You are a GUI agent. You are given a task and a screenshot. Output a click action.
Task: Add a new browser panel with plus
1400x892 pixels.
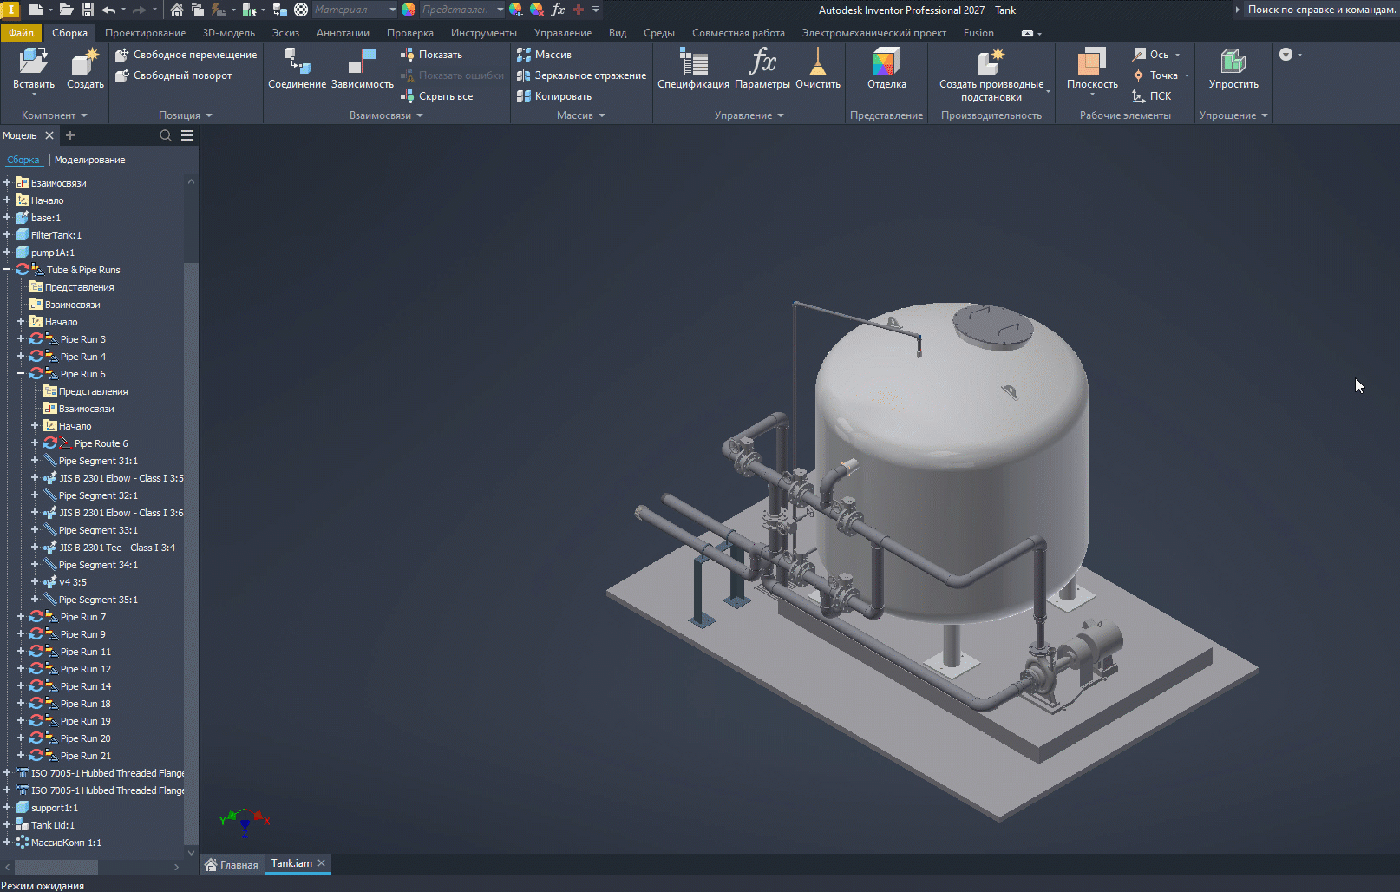point(70,136)
